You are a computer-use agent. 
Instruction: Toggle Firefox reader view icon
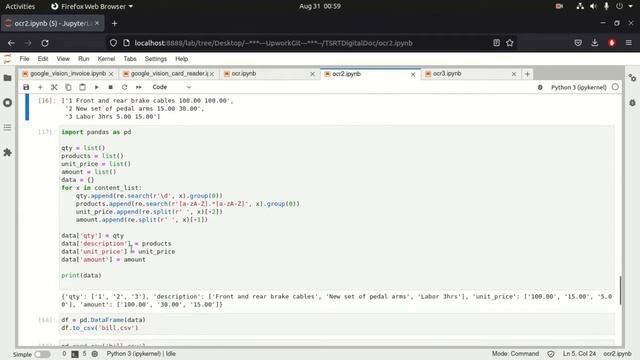[x=496, y=43]
